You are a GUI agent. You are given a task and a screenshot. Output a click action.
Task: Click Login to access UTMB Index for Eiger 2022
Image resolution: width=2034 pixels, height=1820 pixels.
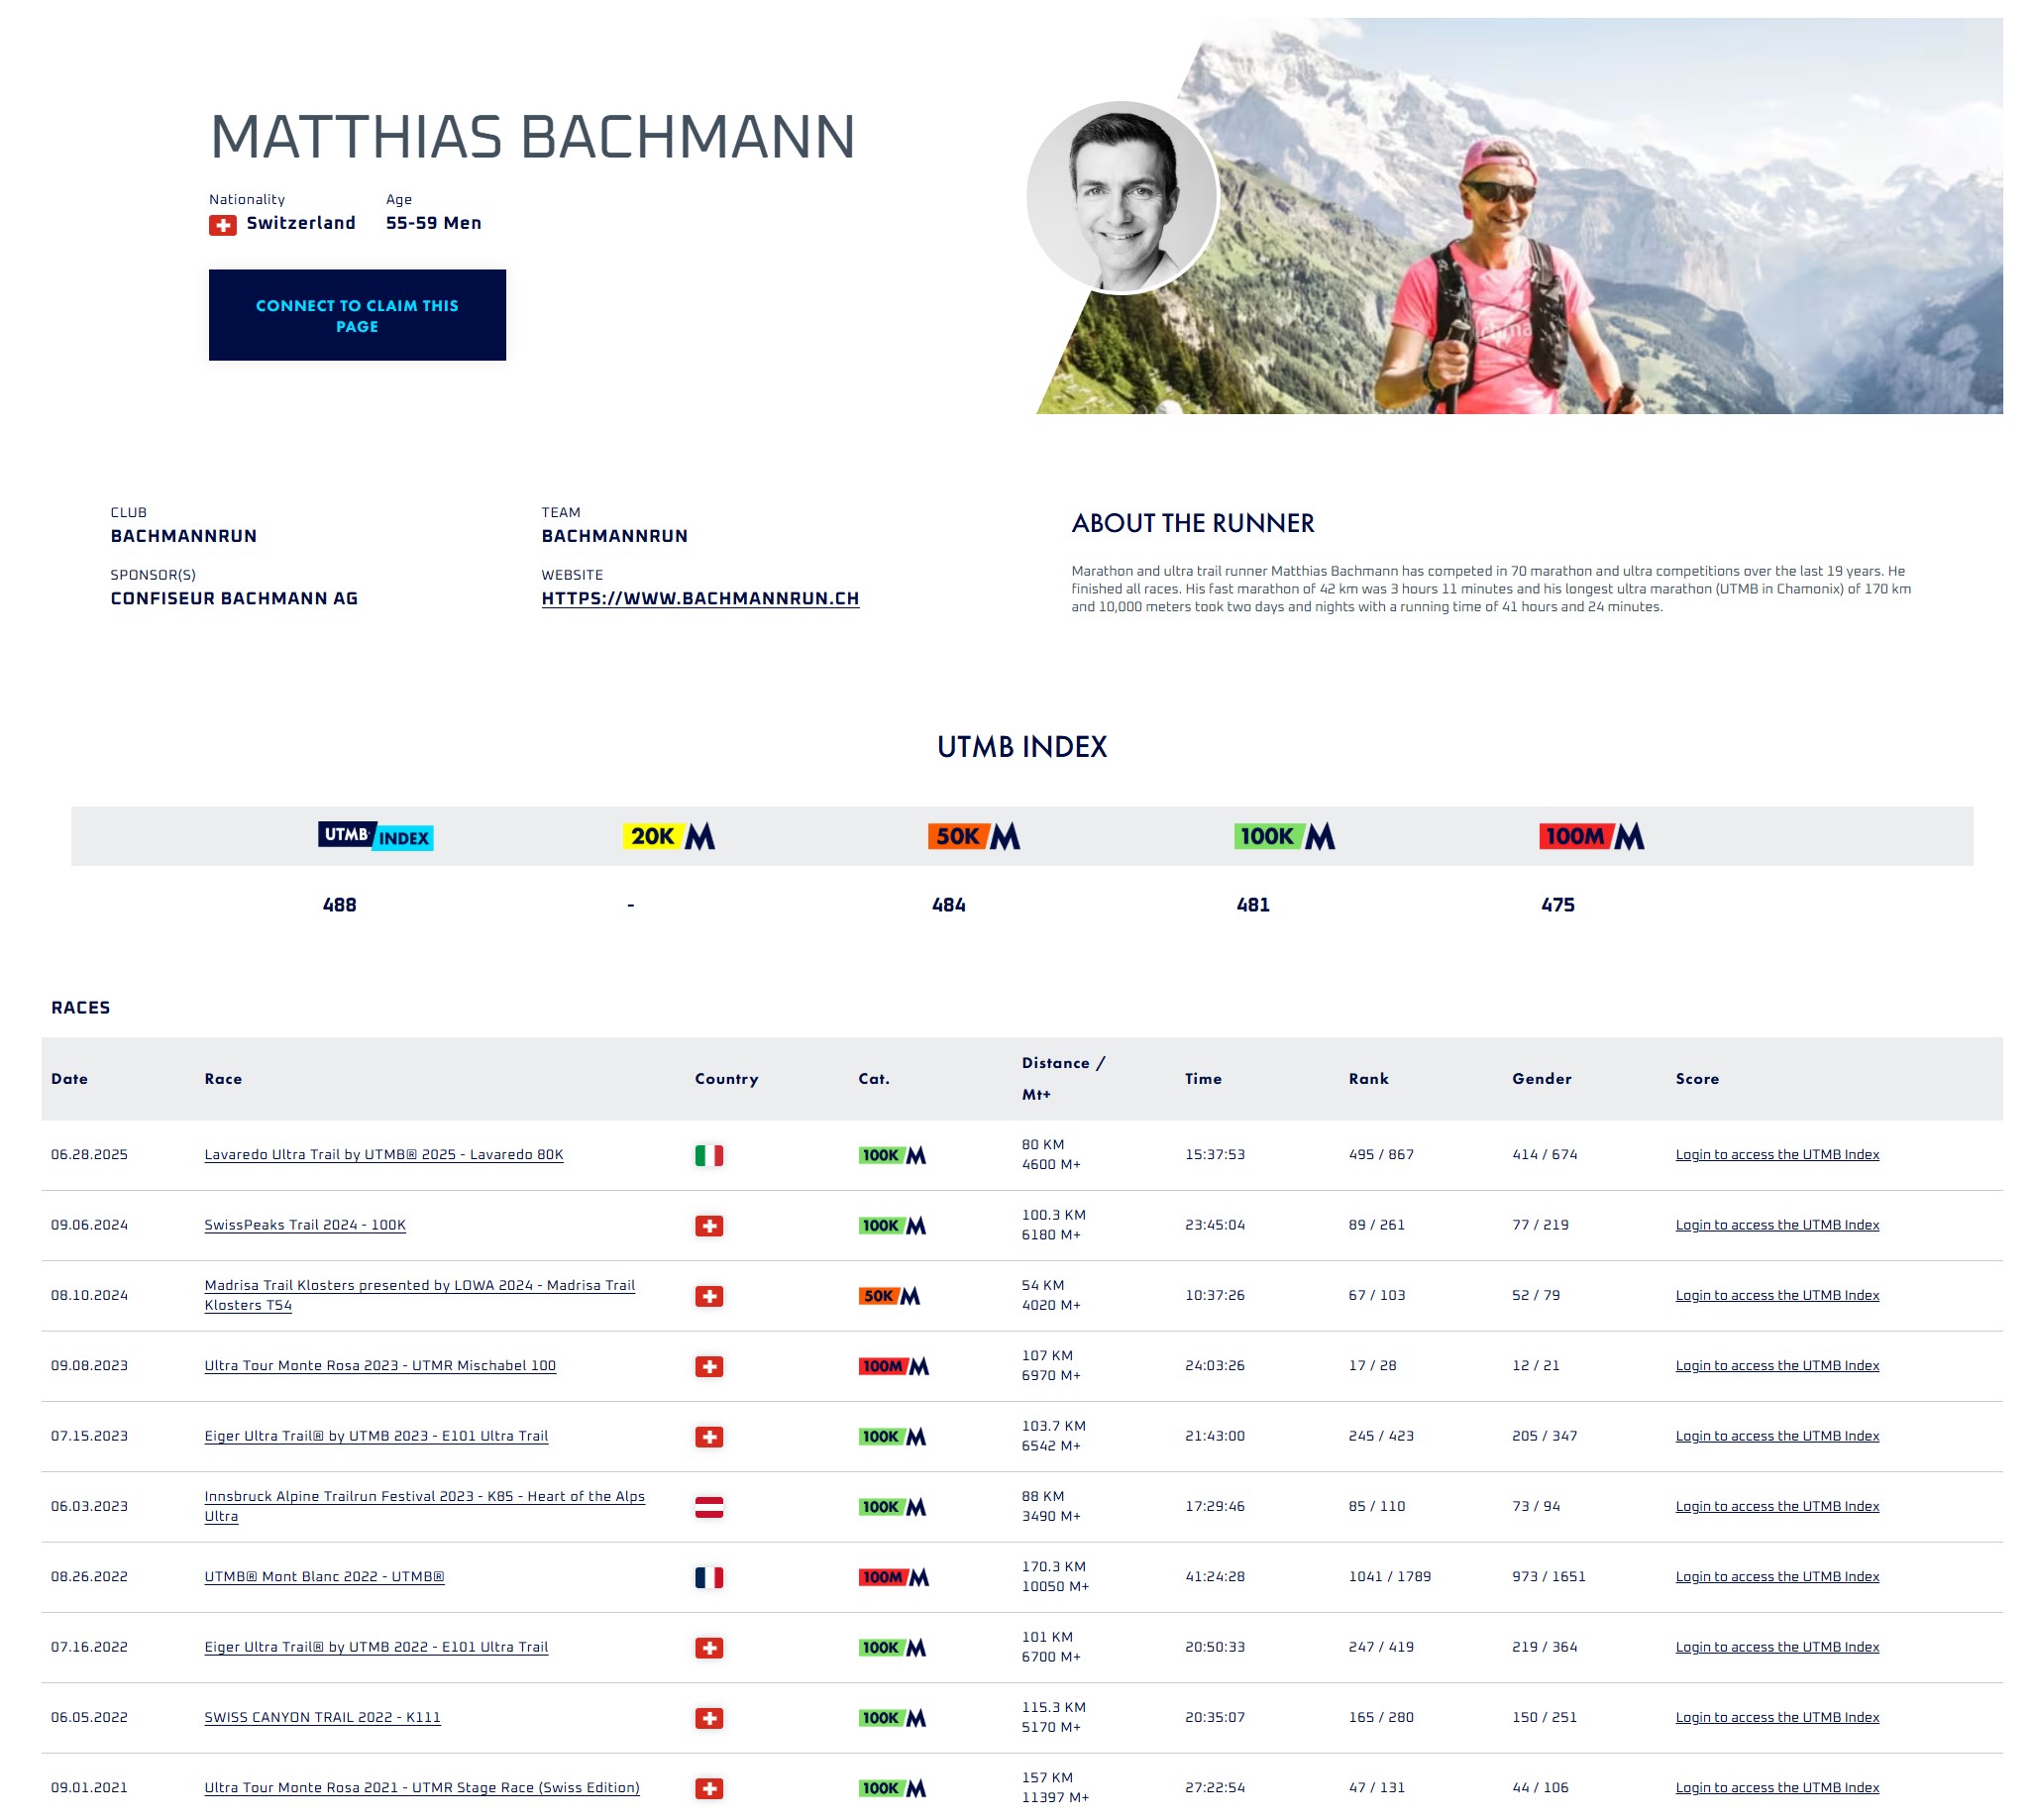pos(1777,1647)
